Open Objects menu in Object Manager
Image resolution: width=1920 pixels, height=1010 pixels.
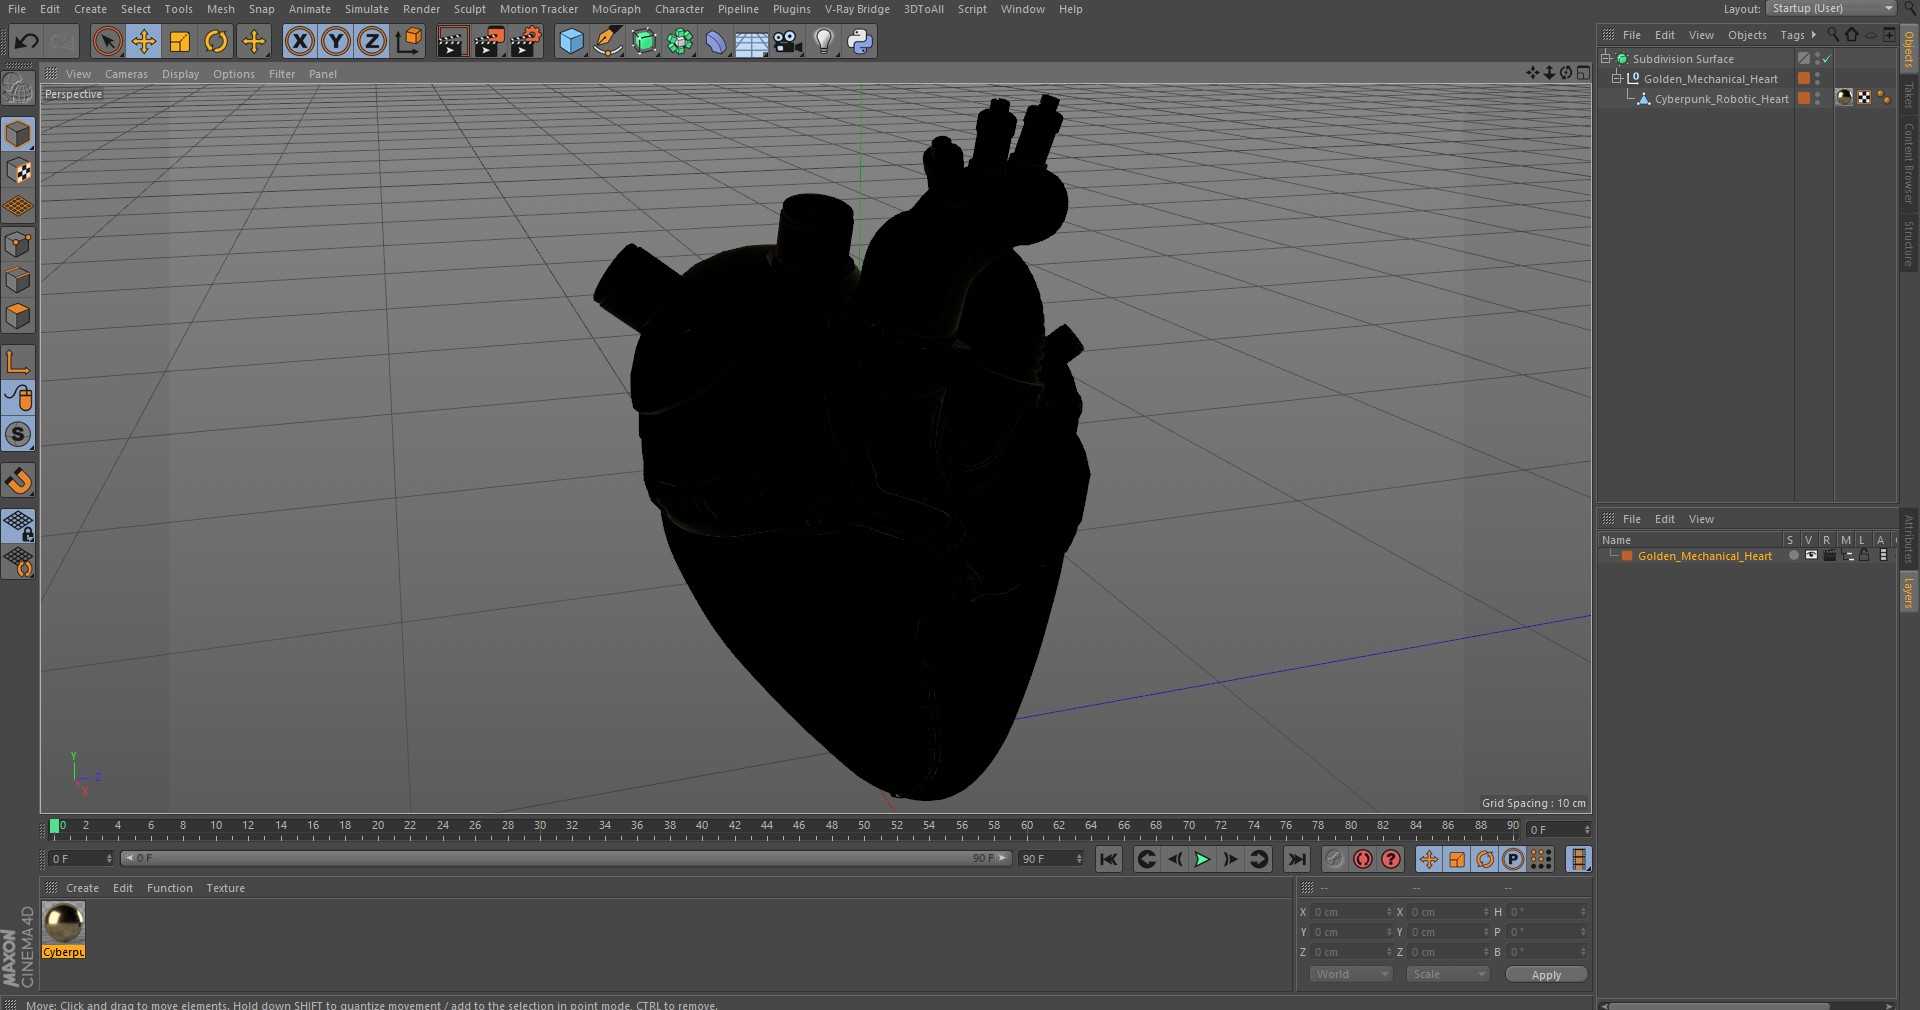(x=1747, y=35)
